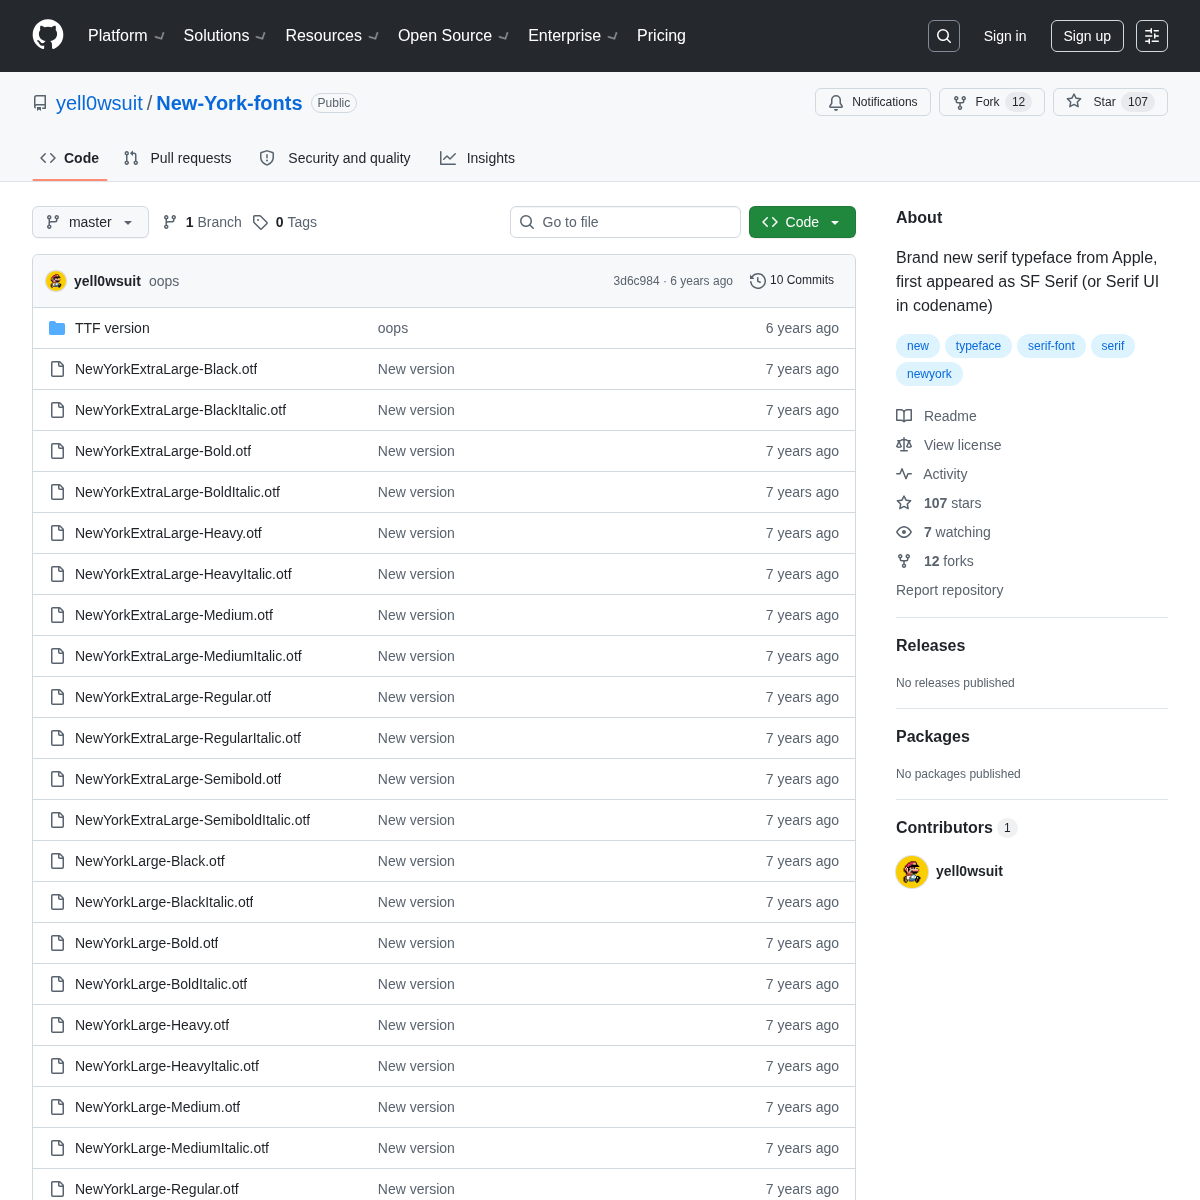Switch to the Pull requests tab
The height and width of the screenshot is (1200, 1200).
click(177, 158)
